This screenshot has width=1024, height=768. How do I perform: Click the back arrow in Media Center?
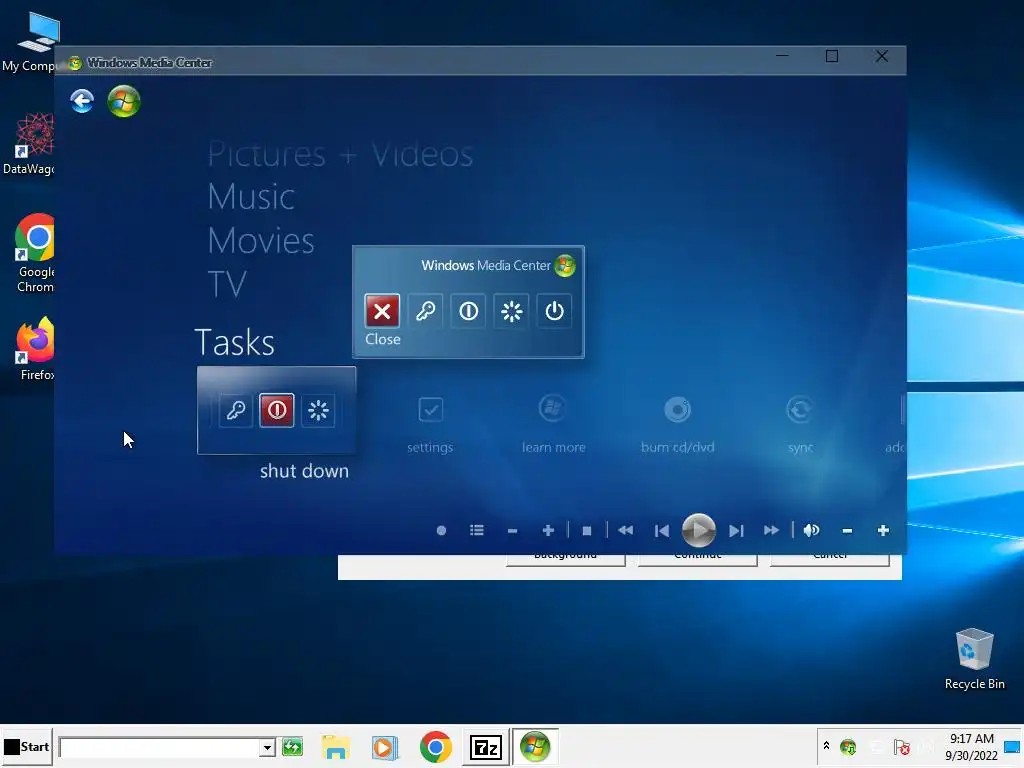pyautogui.click(x=82, y=101)
